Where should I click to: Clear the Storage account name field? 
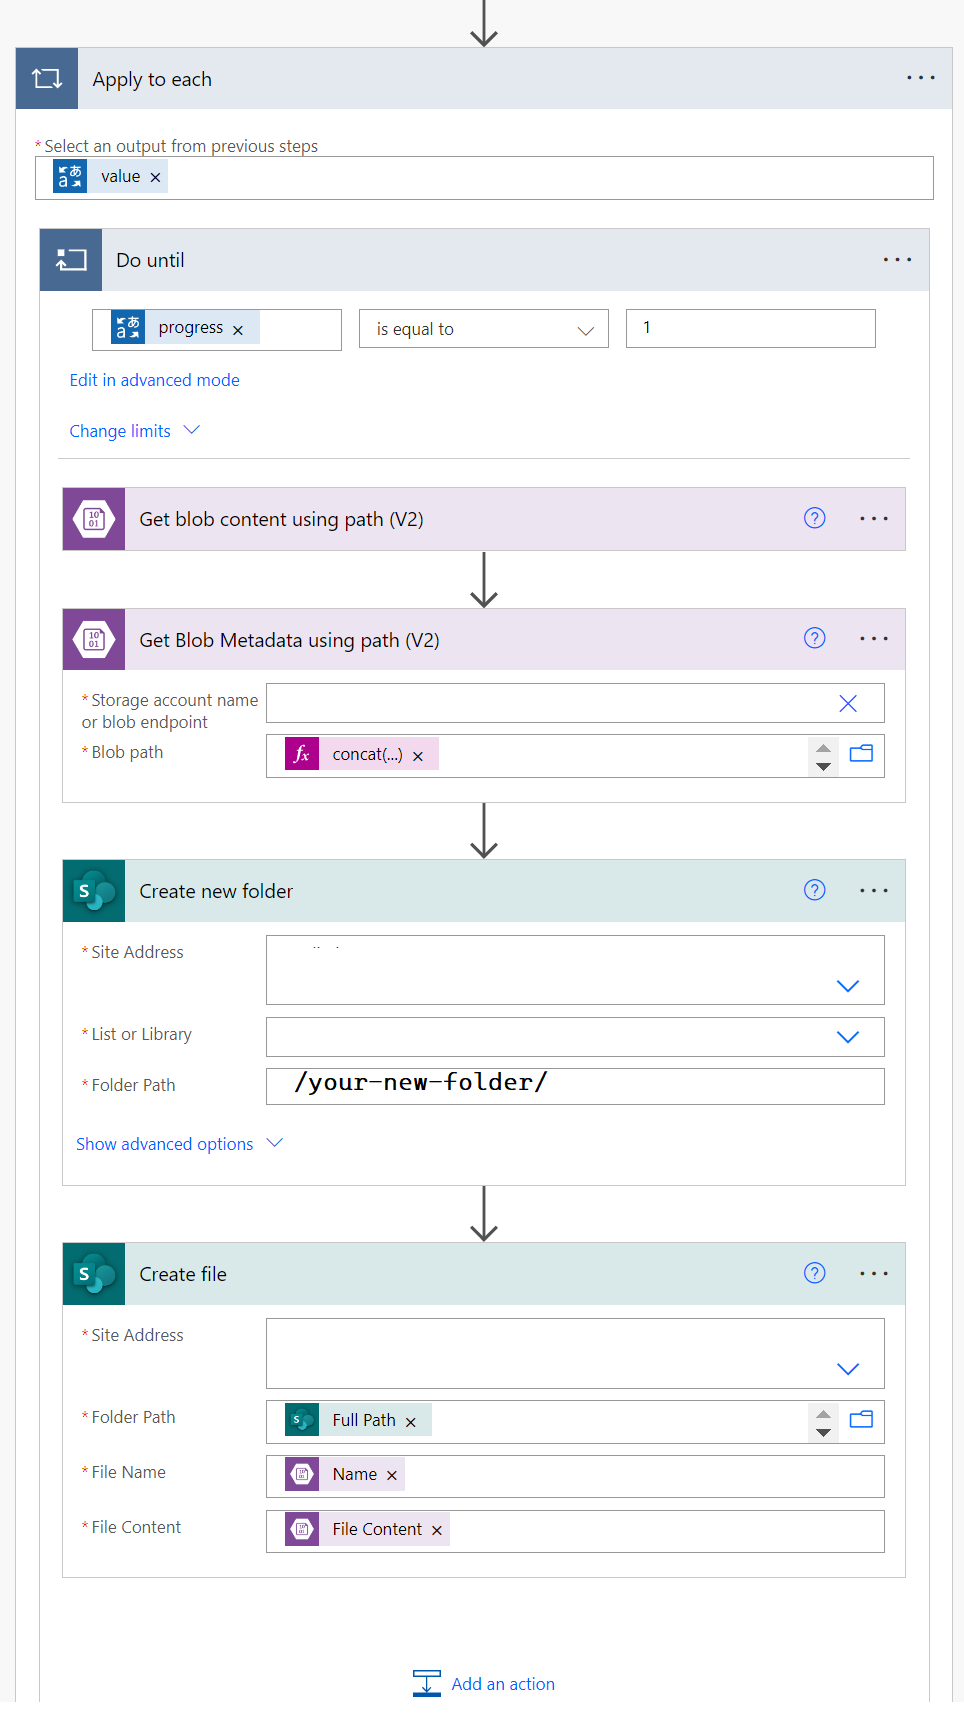click(x=848, y=703)
